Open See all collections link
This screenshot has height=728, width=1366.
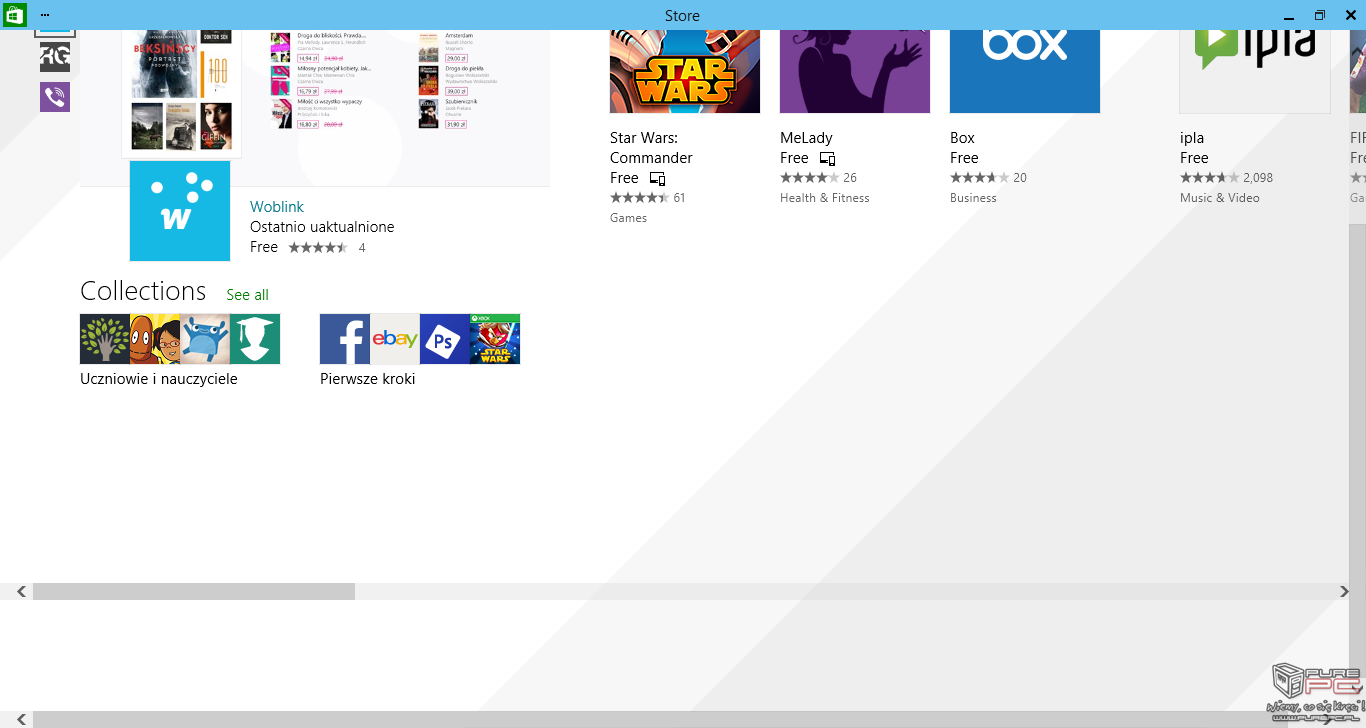pos(247,295)
